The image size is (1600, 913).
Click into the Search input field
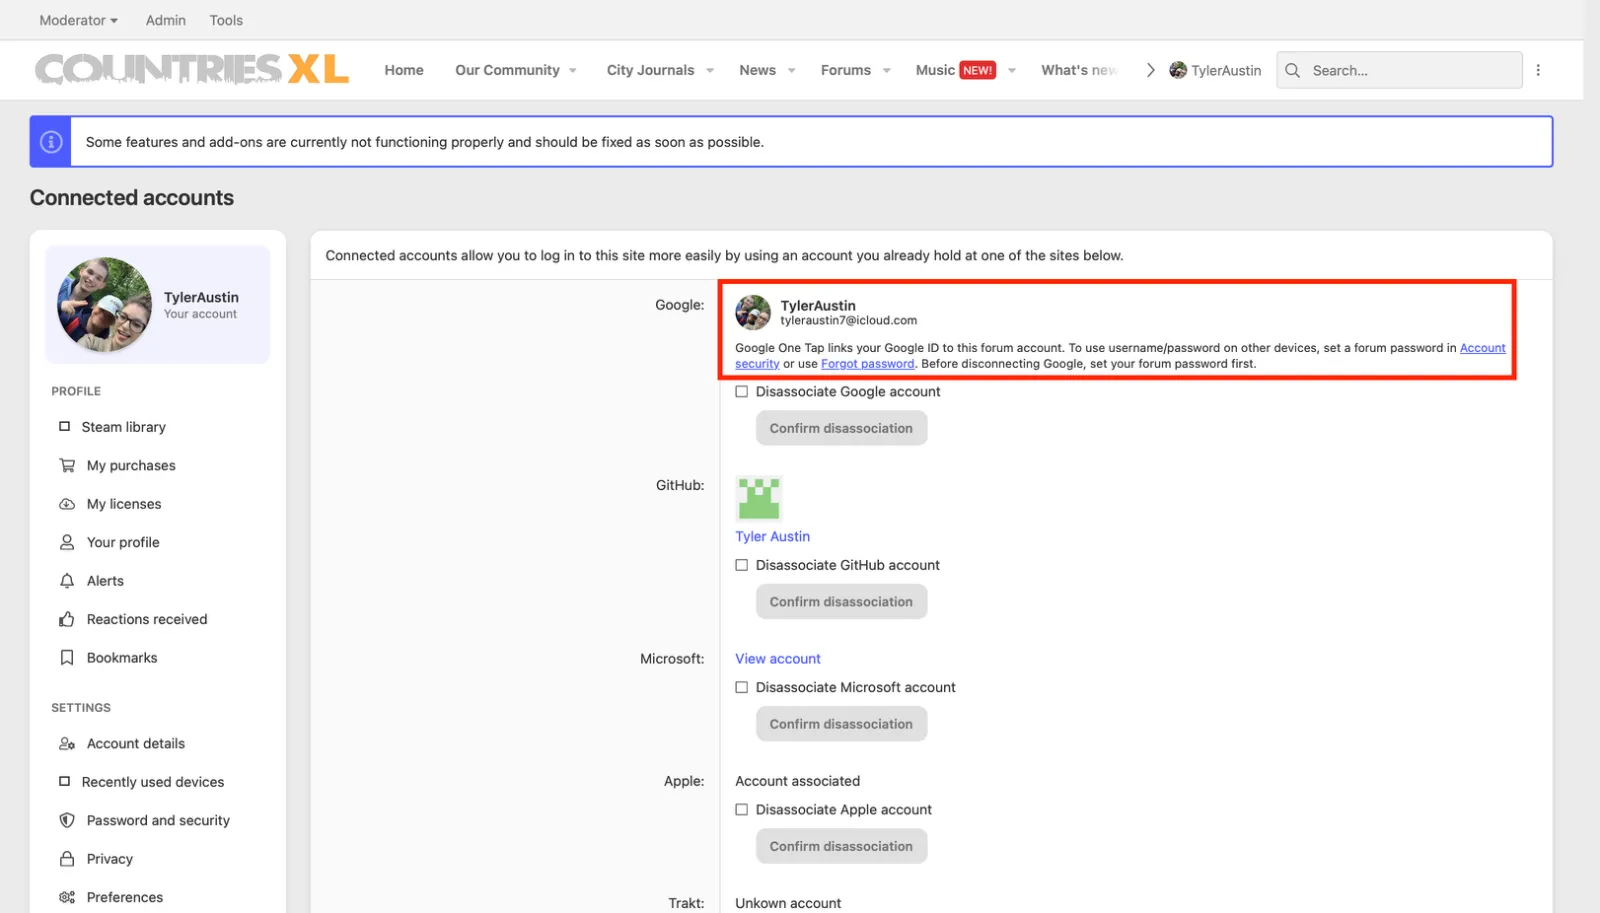tap(1410, 70)
